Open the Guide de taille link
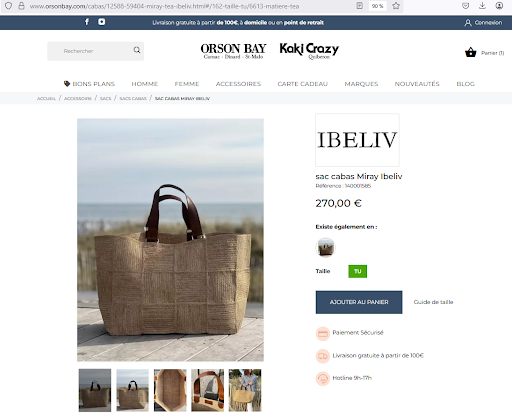512x414 pixels. tap(433, 302)
